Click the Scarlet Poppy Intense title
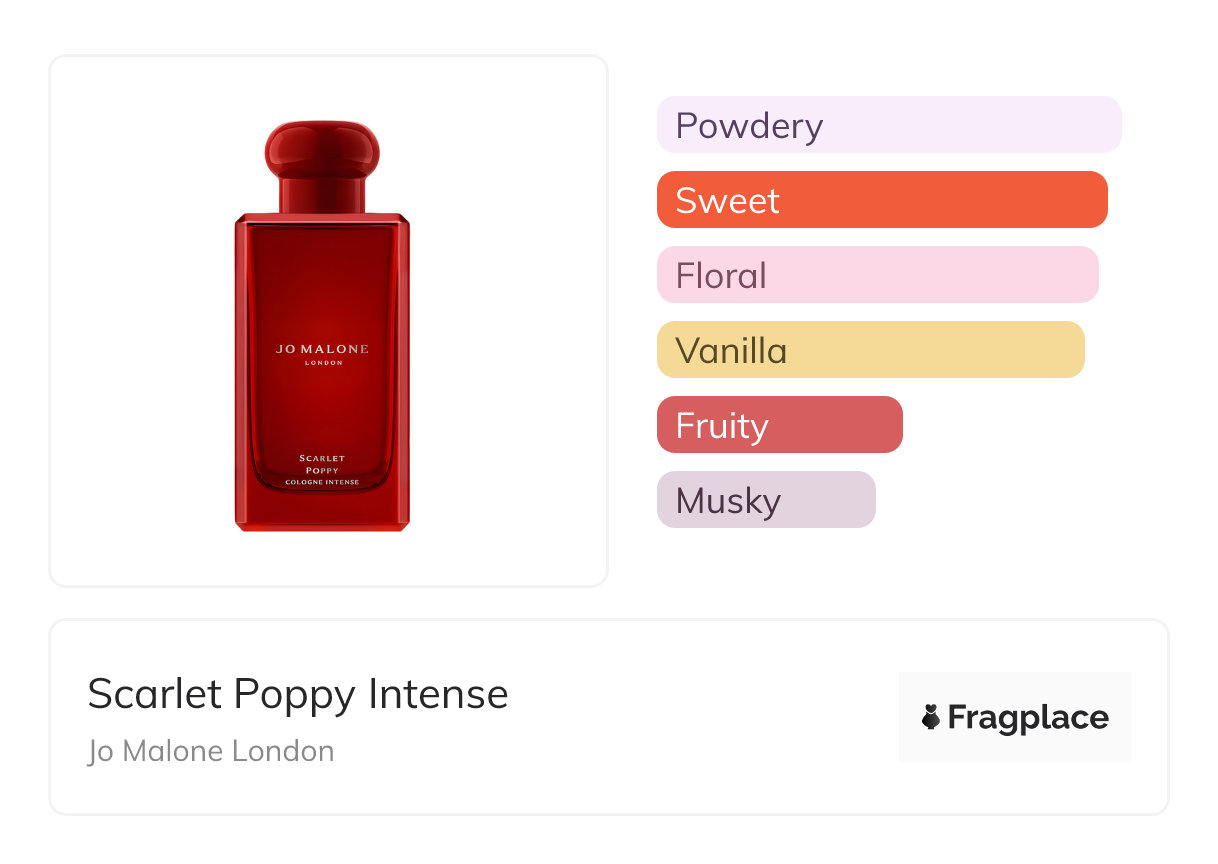 click(x=298, y=694)
